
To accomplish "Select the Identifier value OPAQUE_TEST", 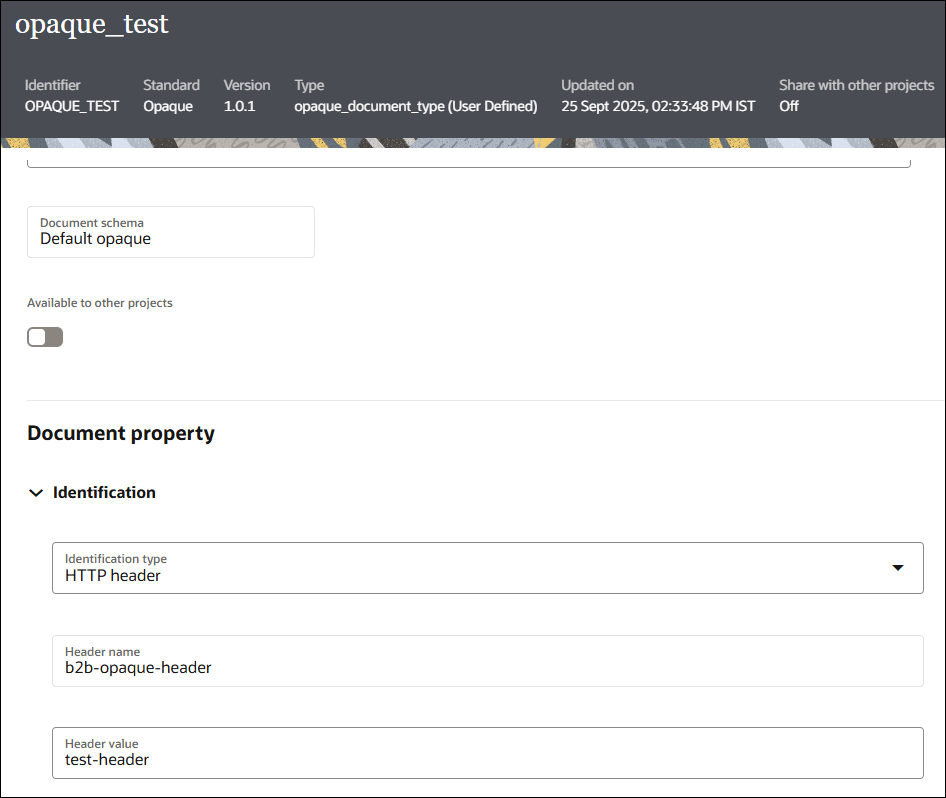I will click(71, 106).
